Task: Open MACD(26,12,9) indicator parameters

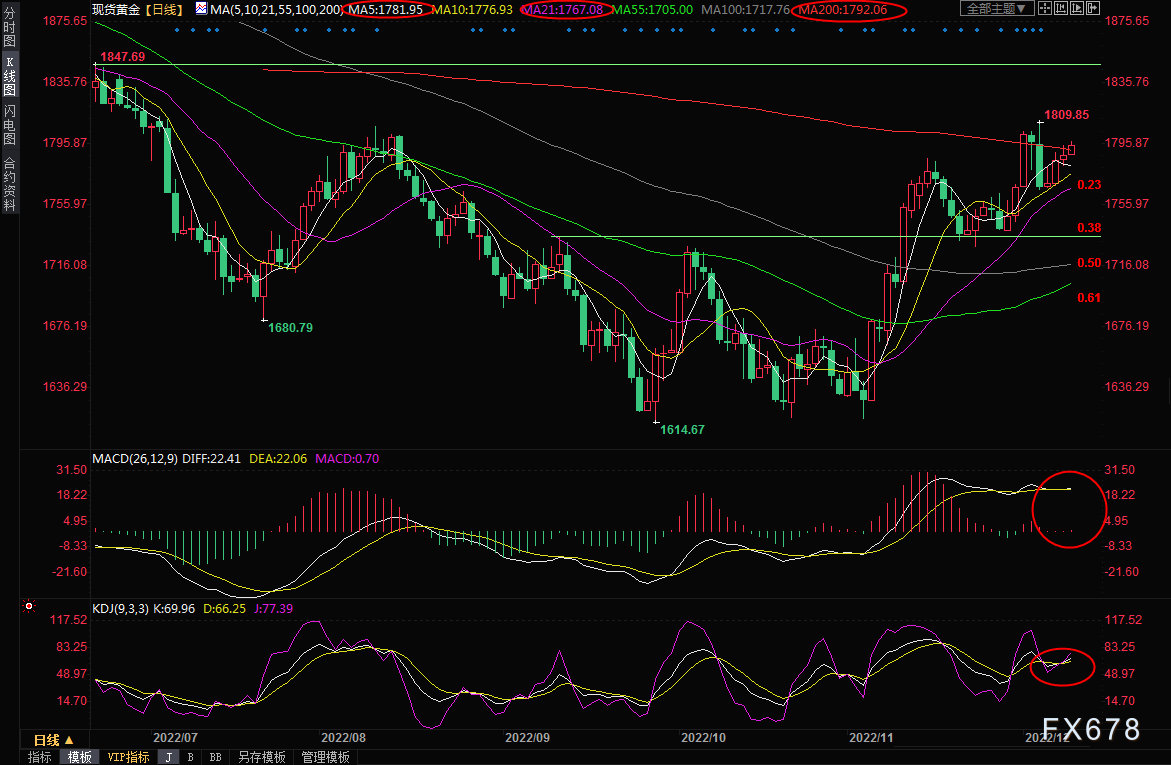Action: [135, 459]
